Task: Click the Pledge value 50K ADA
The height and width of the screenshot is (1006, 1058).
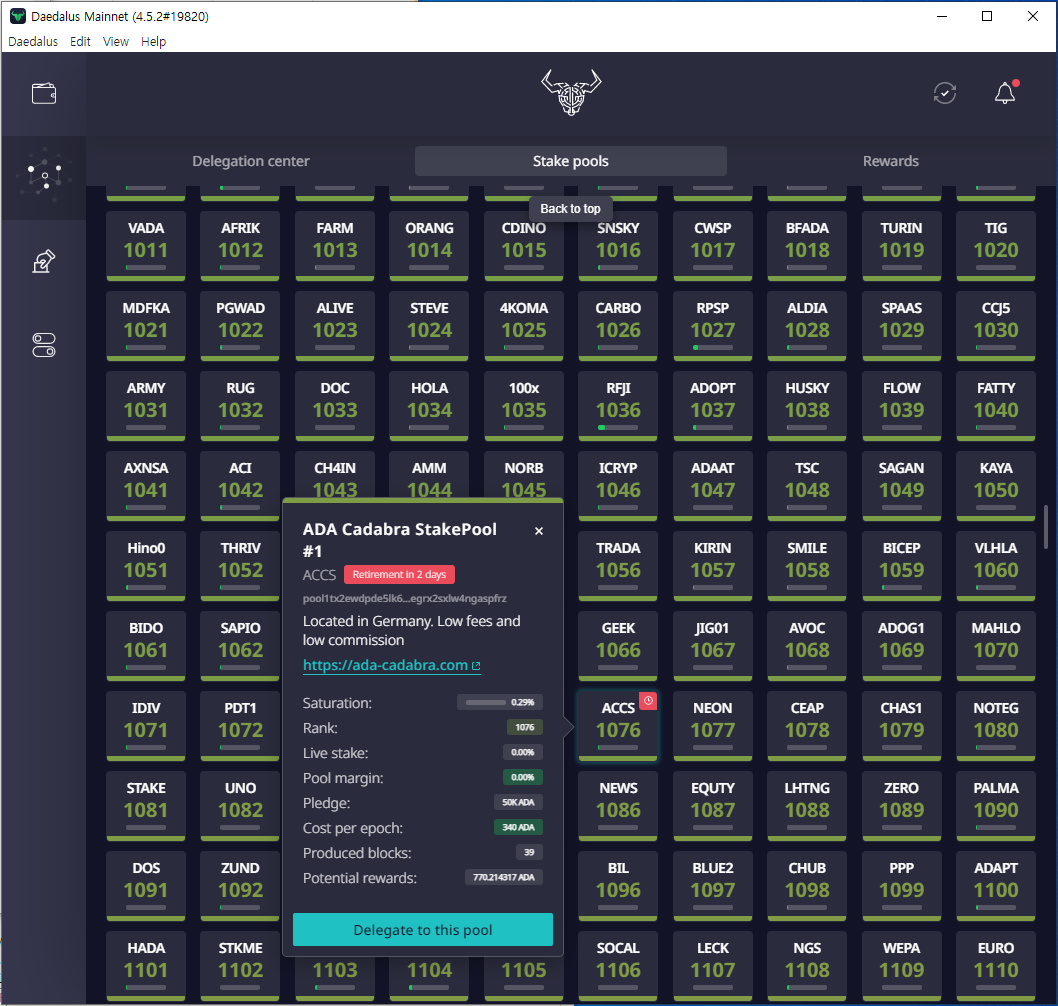Action: (x=518, y=802)
